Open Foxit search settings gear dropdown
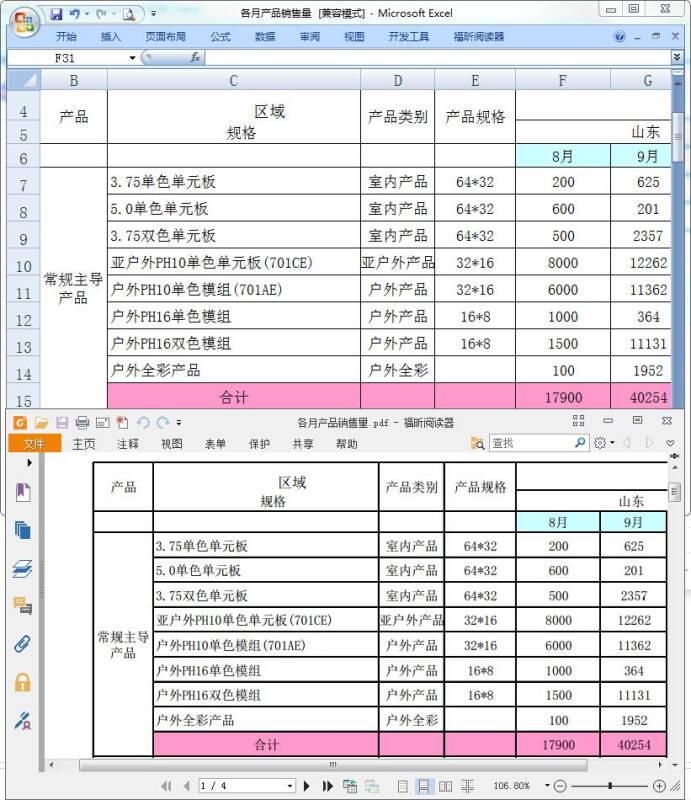 pos(604,443)
